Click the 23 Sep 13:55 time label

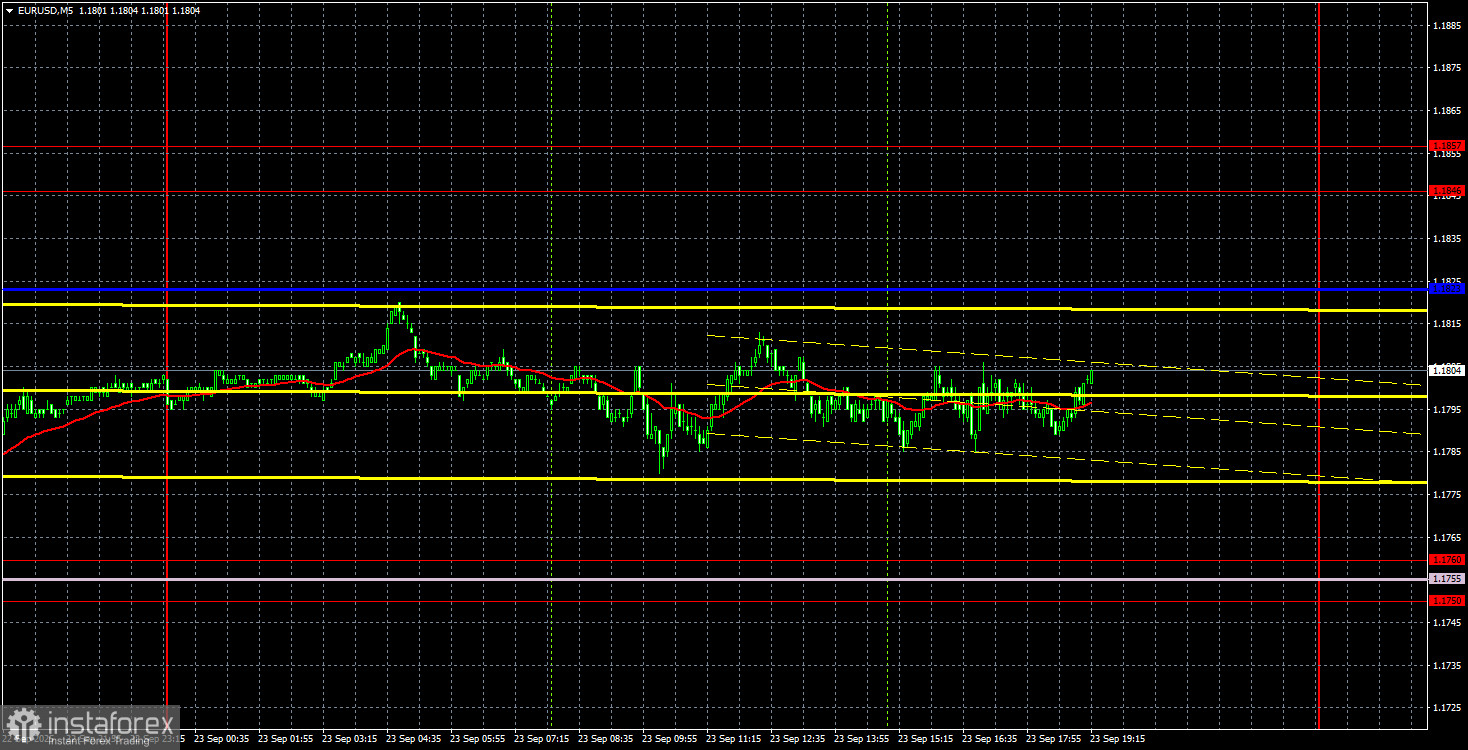(862, 739)
